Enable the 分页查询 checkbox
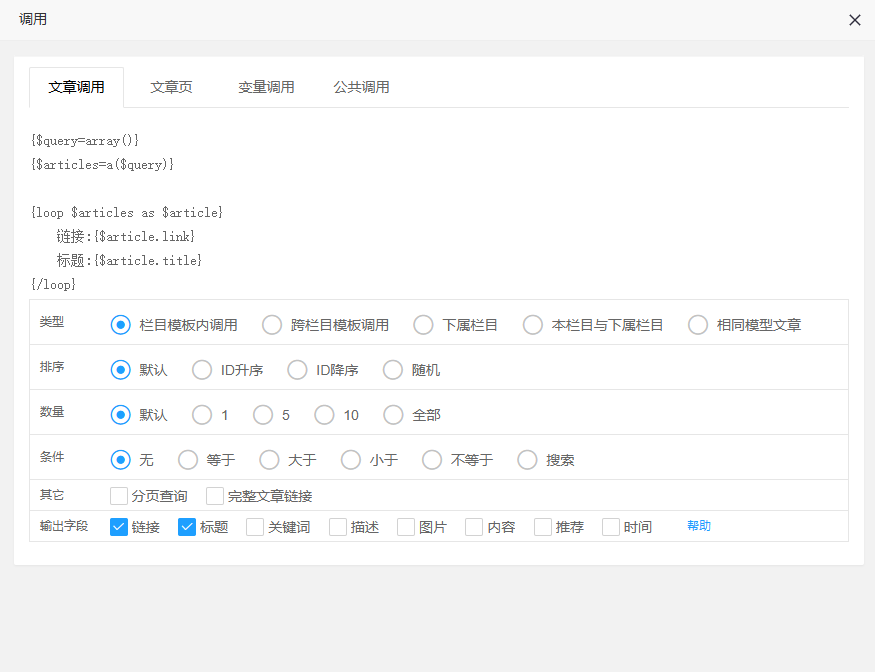875x672 pixels. (x=119, y=496)
